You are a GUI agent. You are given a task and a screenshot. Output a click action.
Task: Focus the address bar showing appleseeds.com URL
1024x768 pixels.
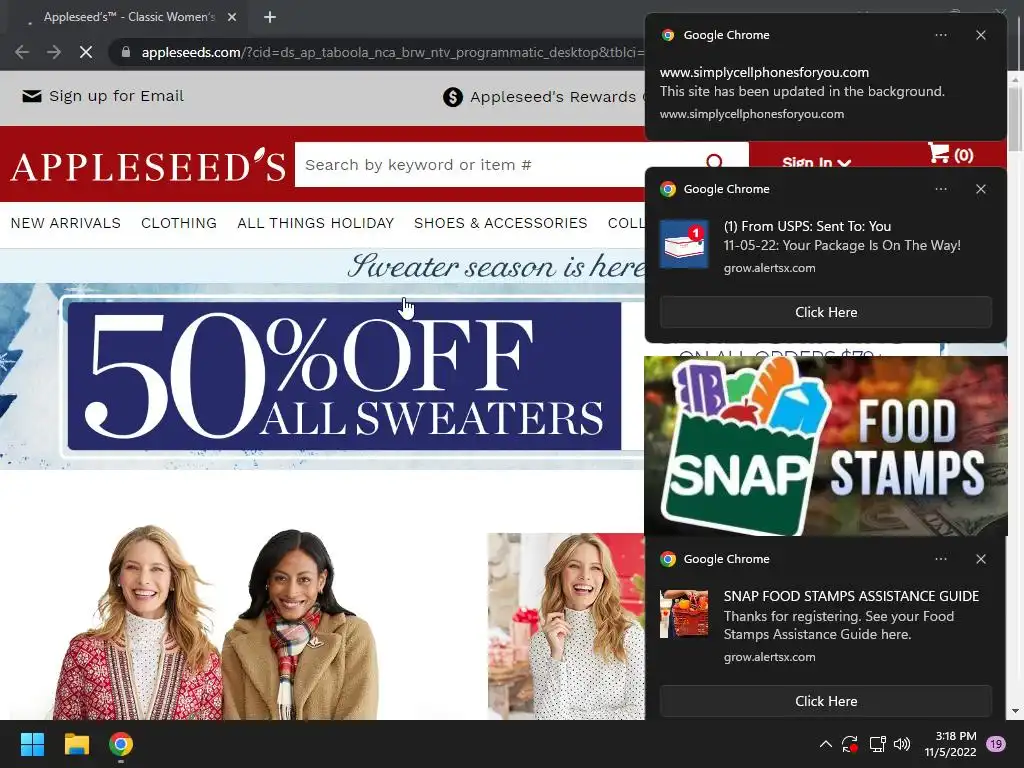tap(392, 52)
